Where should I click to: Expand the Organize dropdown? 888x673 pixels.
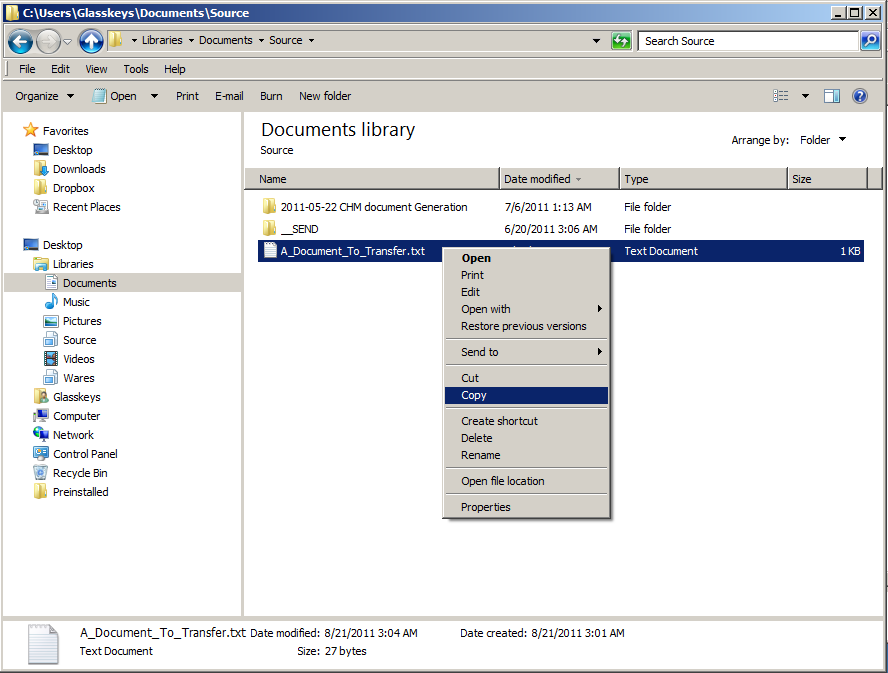(44, 96)
